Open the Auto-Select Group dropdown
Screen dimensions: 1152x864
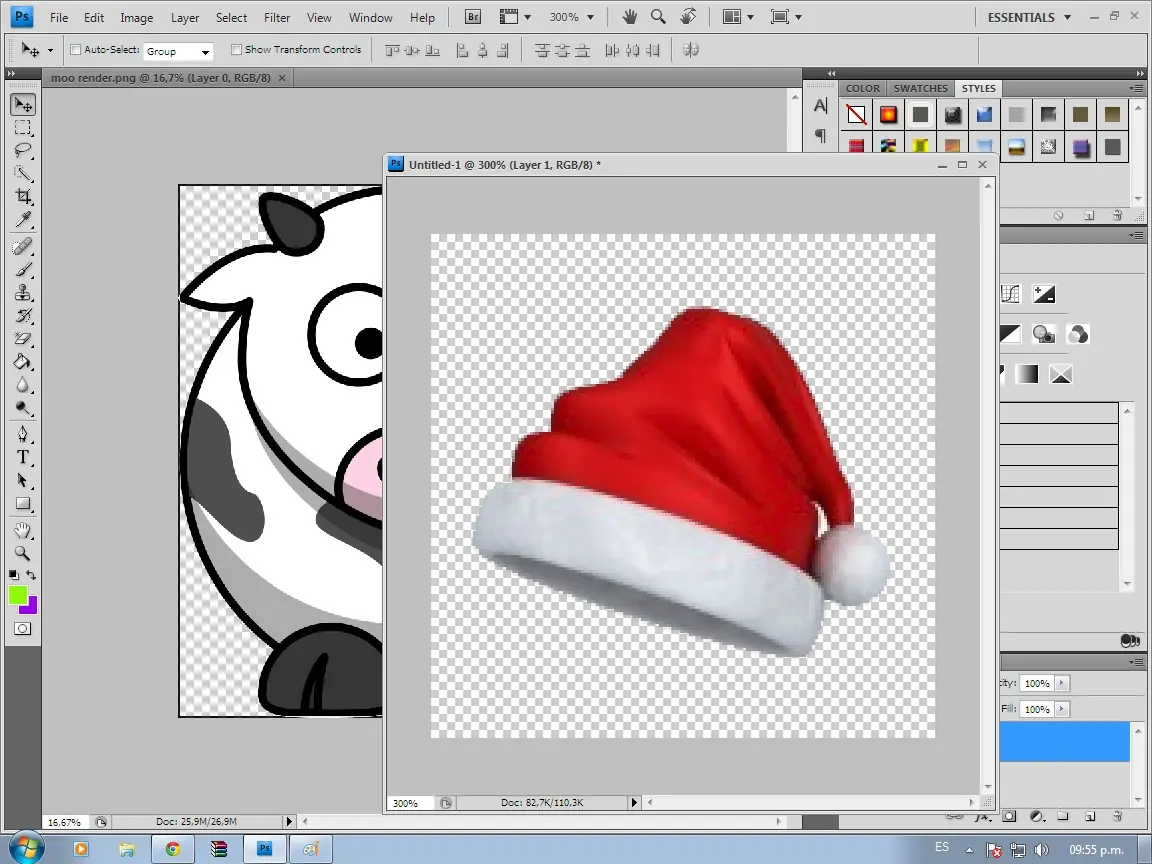pos(178,51)
